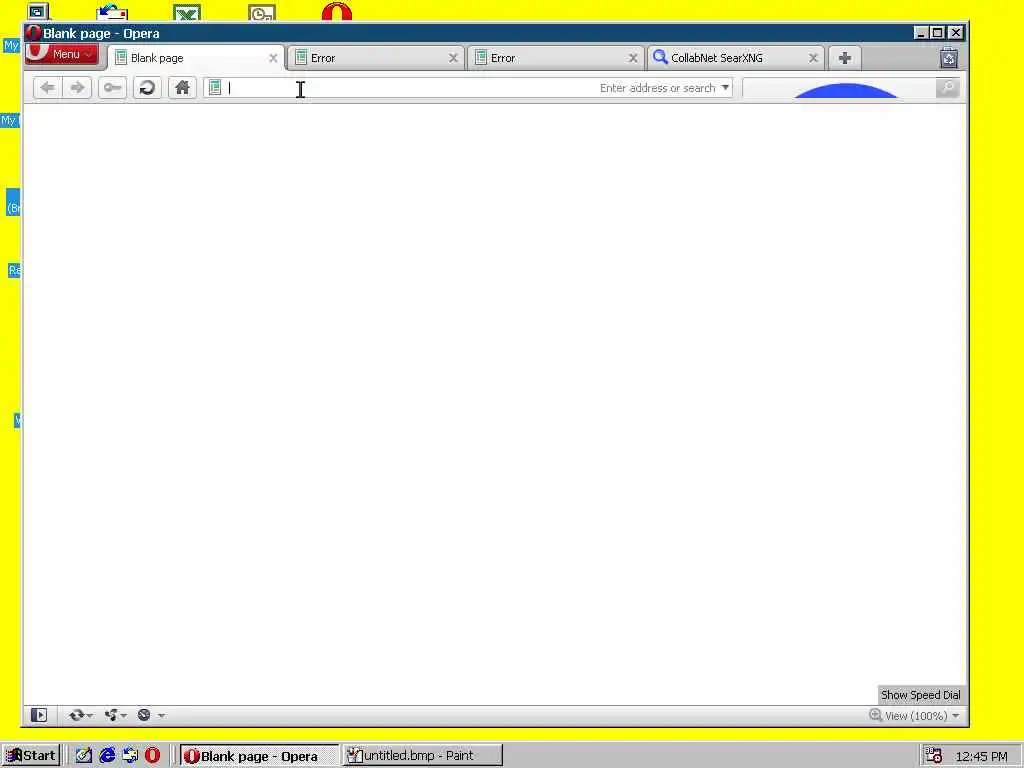The width and height of the screenshot is (1024, 768).
Task: Launch Opera from quick launch
Action: [x=153, y=756]
